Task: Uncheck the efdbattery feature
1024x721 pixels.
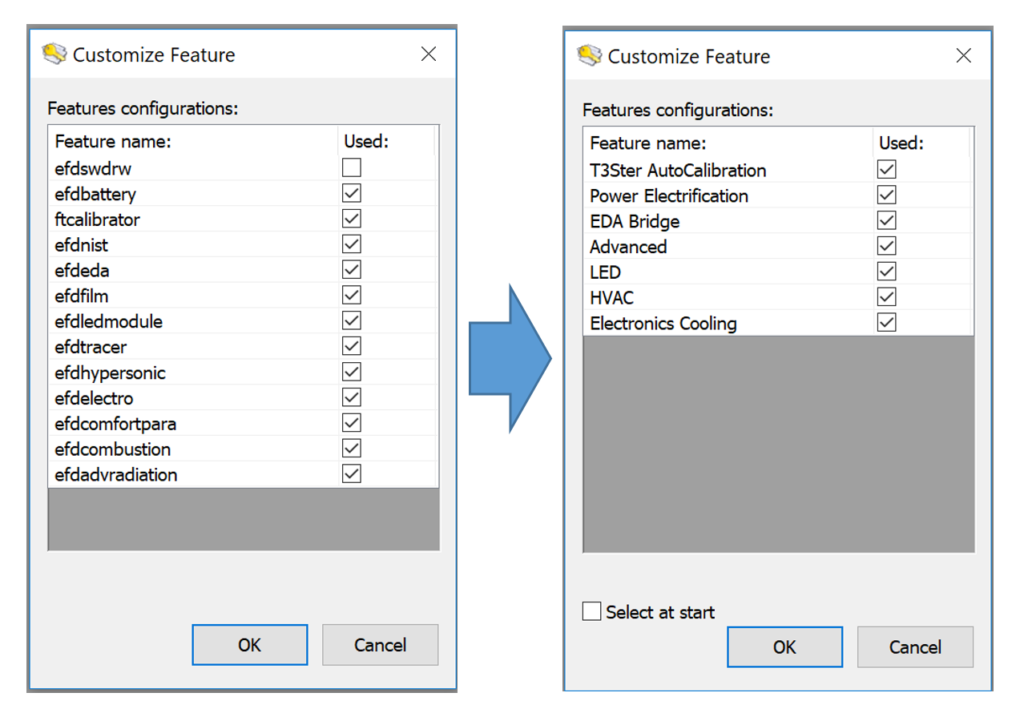Action: (351, 194)
